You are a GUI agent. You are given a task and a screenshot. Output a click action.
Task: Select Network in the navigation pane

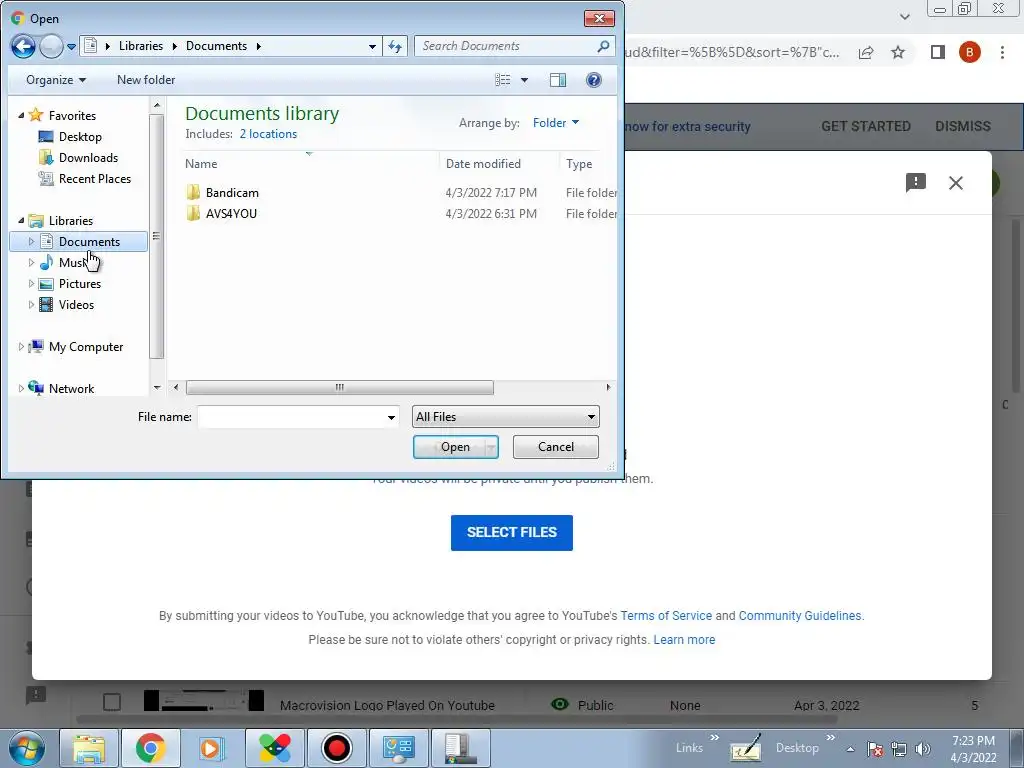click(x=71, y=389)
